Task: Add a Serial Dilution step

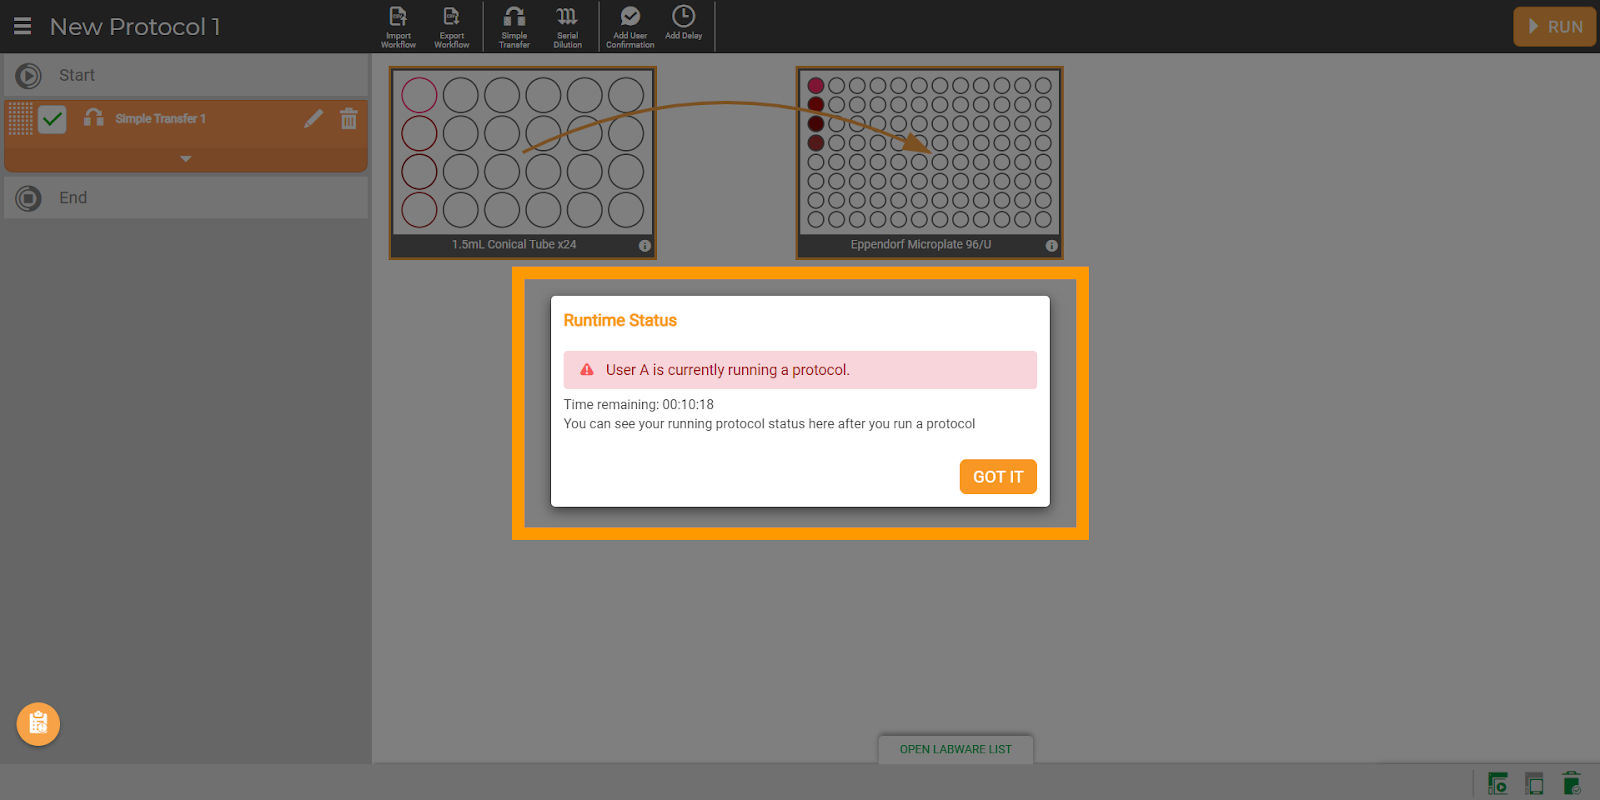Action: coord(567,26)
